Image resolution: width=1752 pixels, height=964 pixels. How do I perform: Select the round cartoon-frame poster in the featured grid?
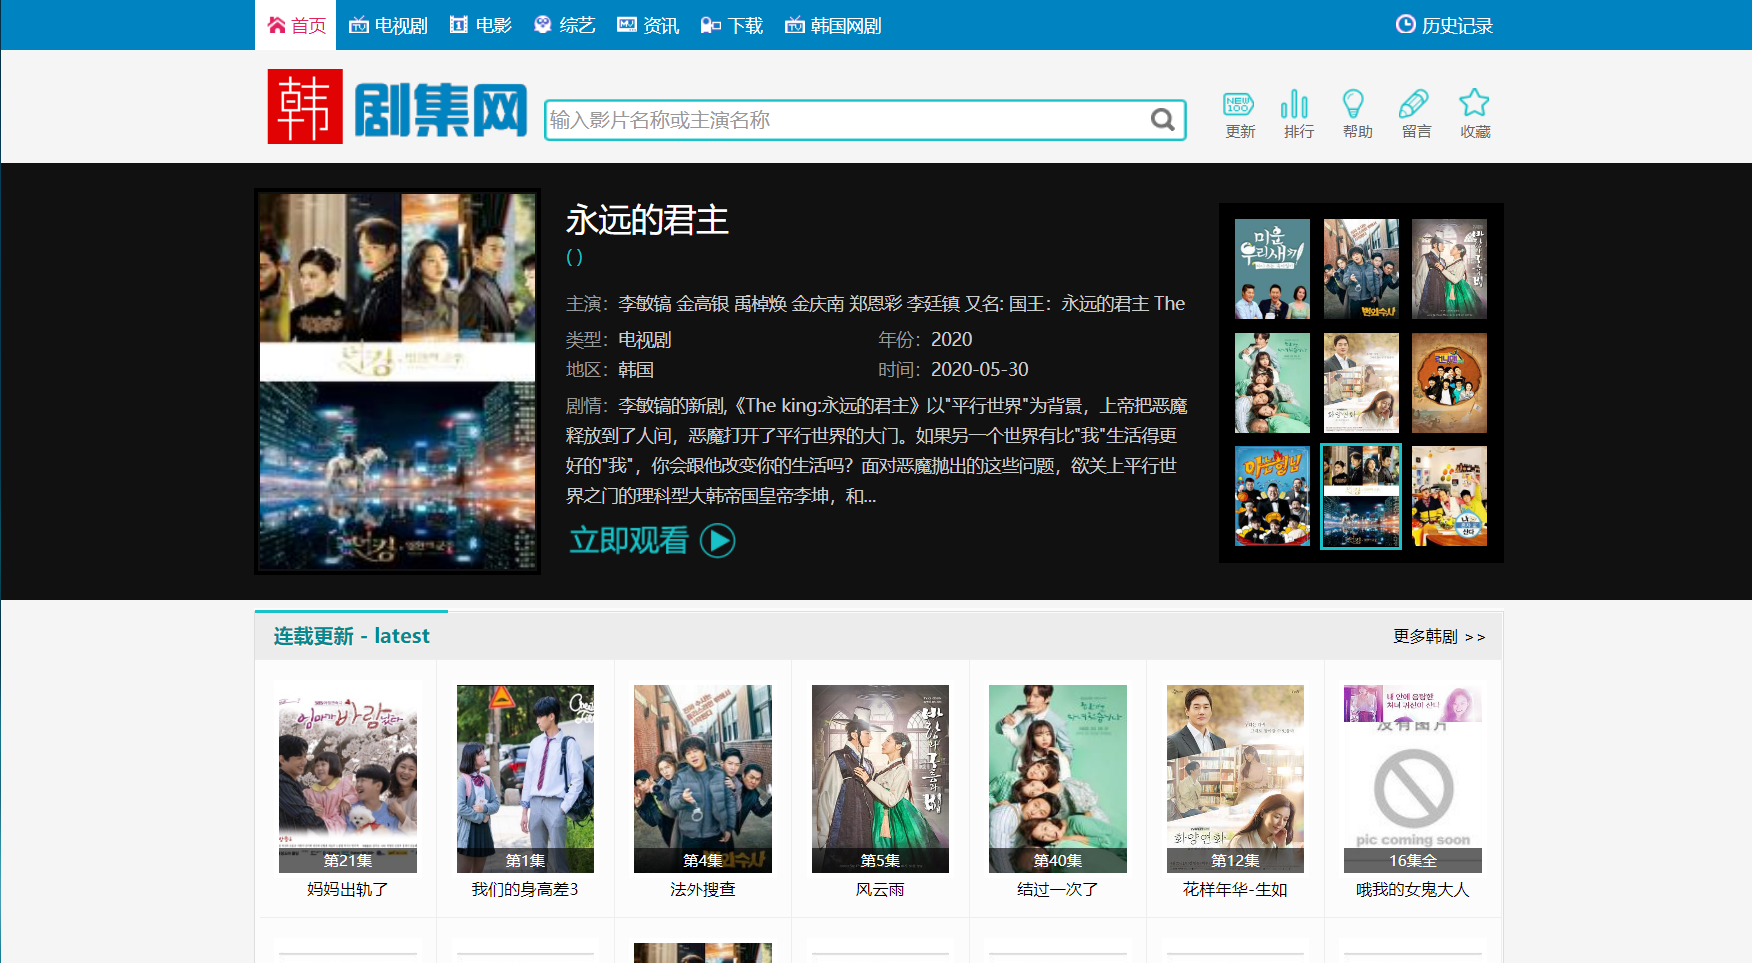1449,383
